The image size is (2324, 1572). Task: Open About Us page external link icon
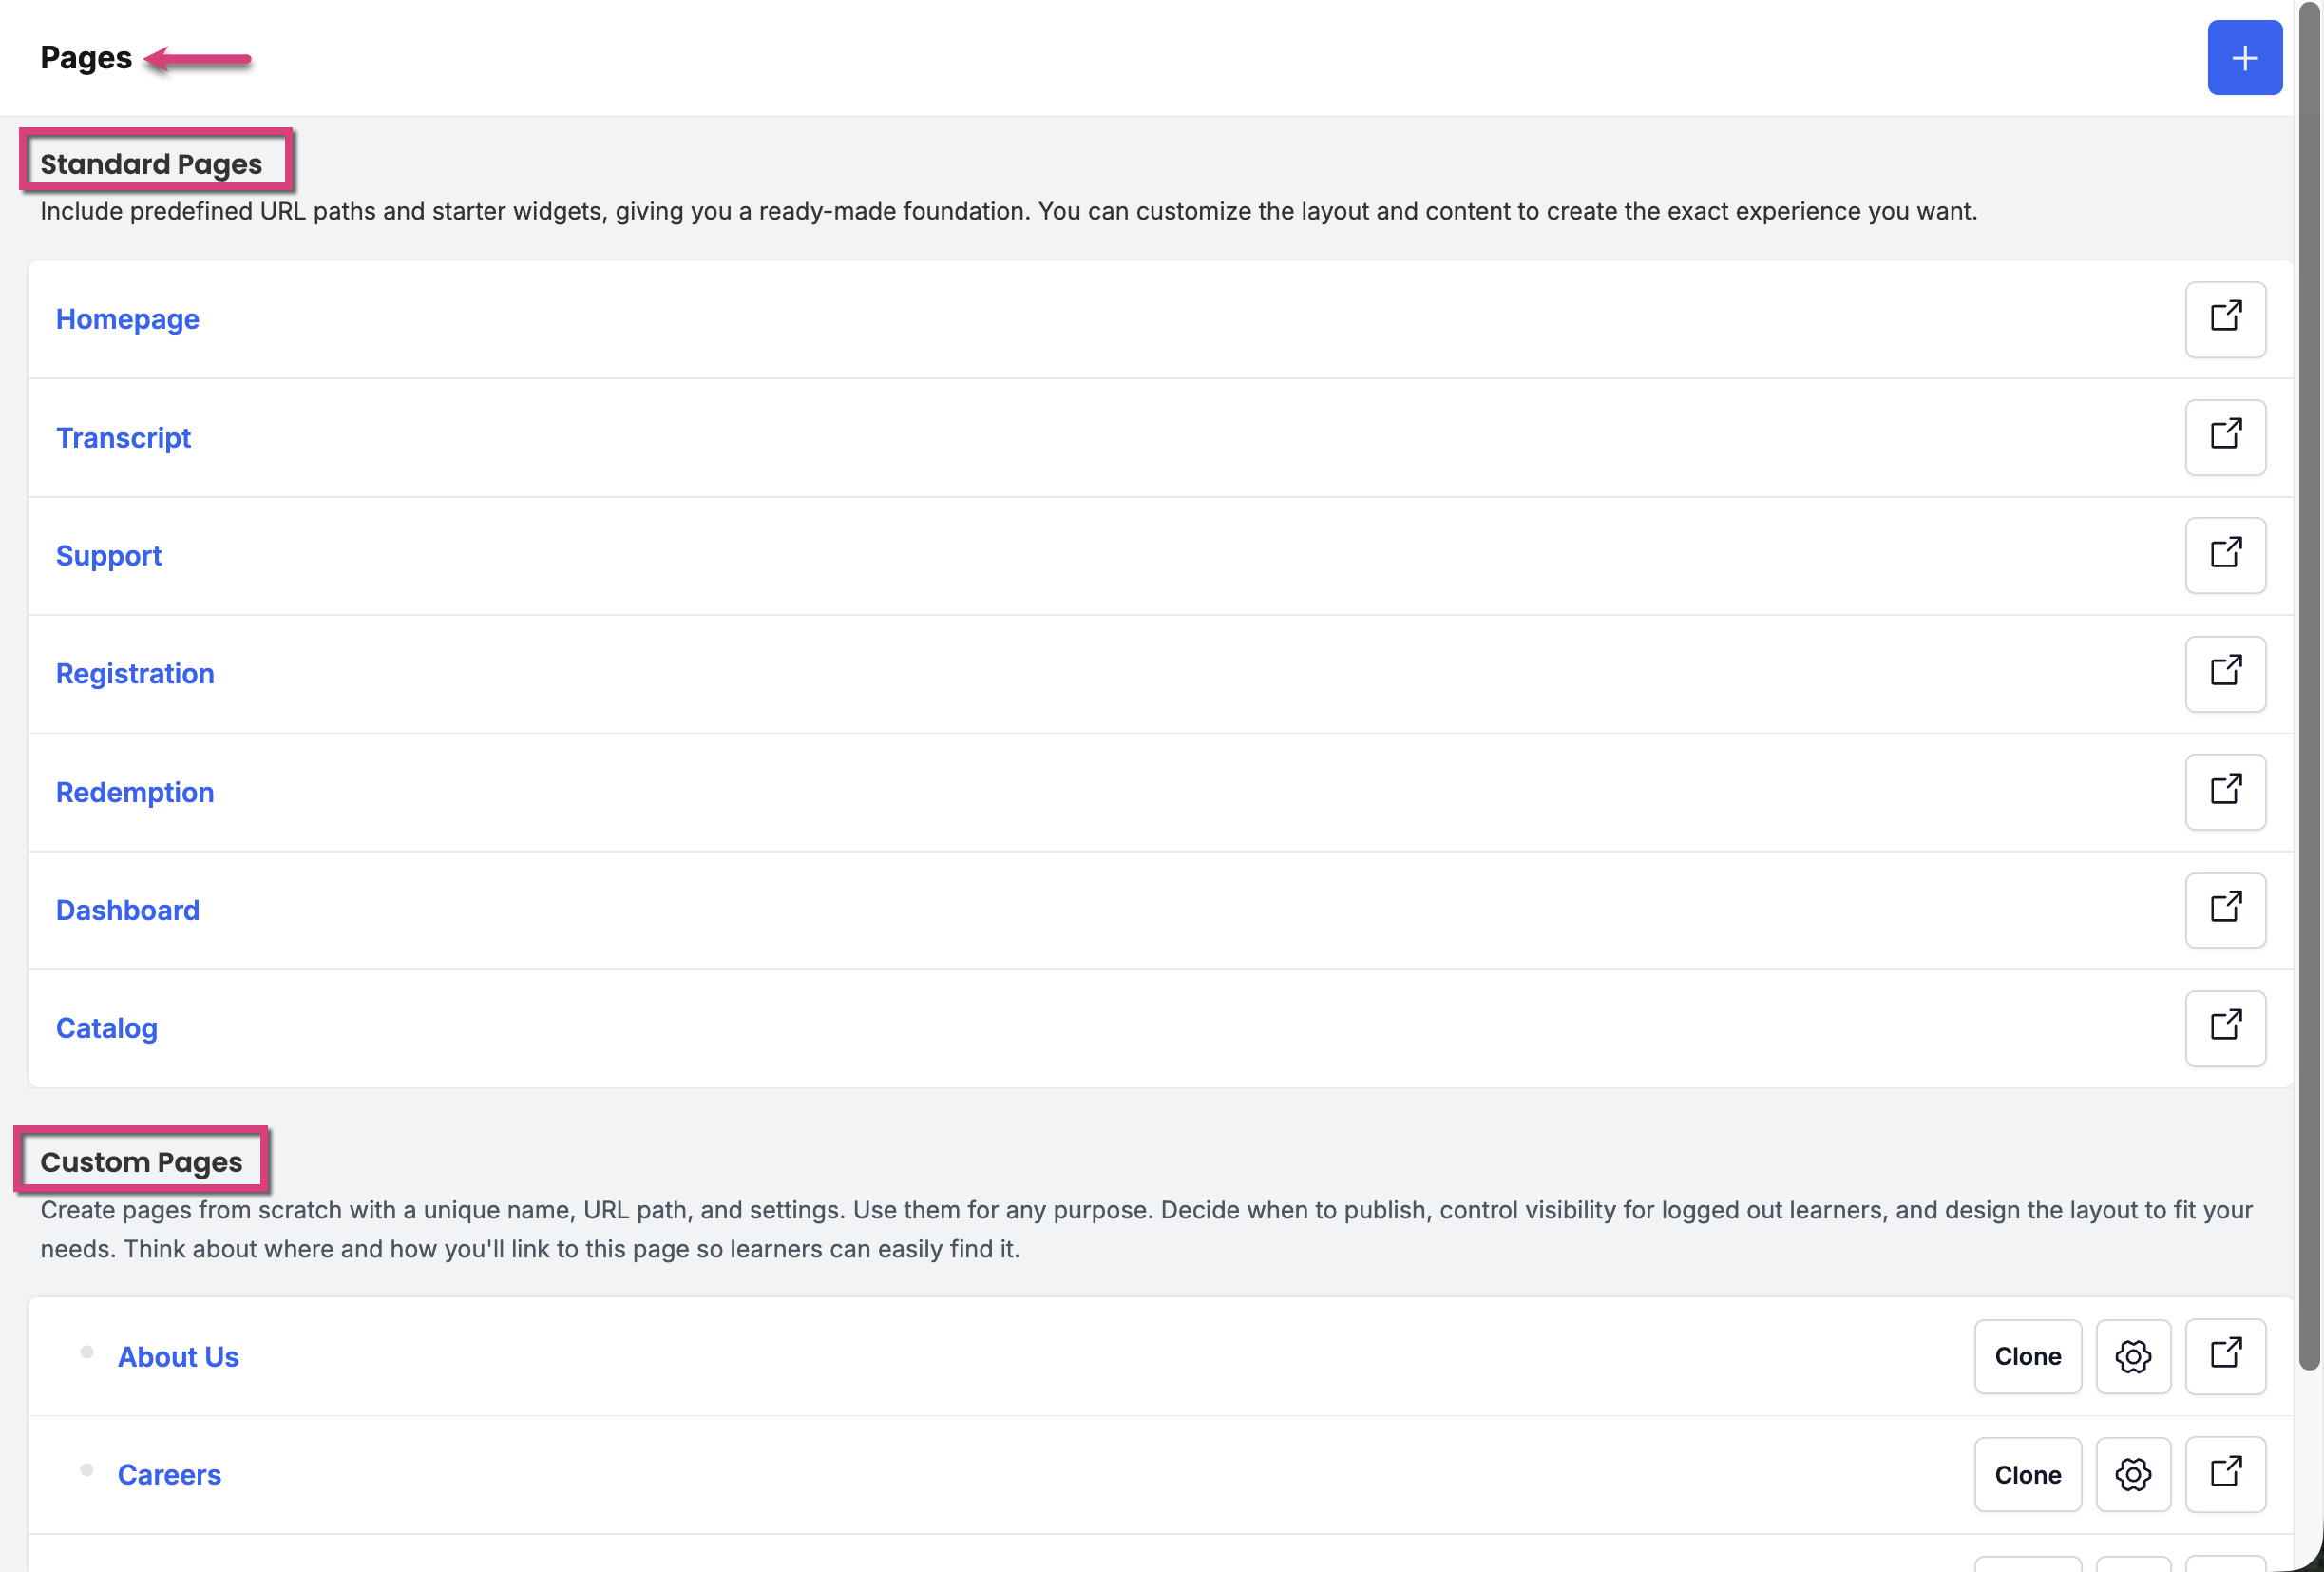(2225, 1356)
